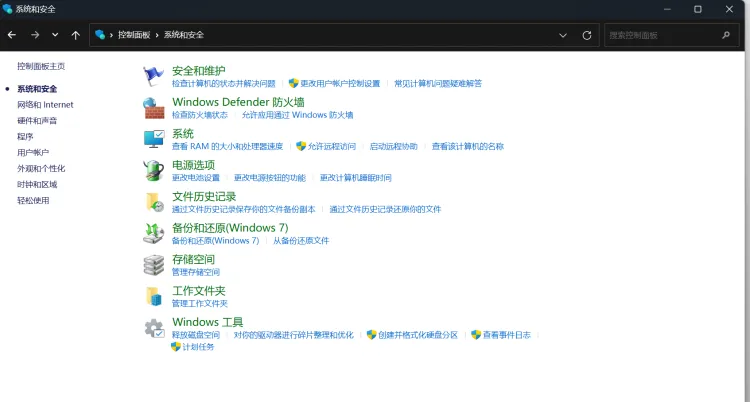Open 释放磁盘空间 link
The height and width of the screenshot is (402, 750).
pyautogui.click(x=196, y=335)
